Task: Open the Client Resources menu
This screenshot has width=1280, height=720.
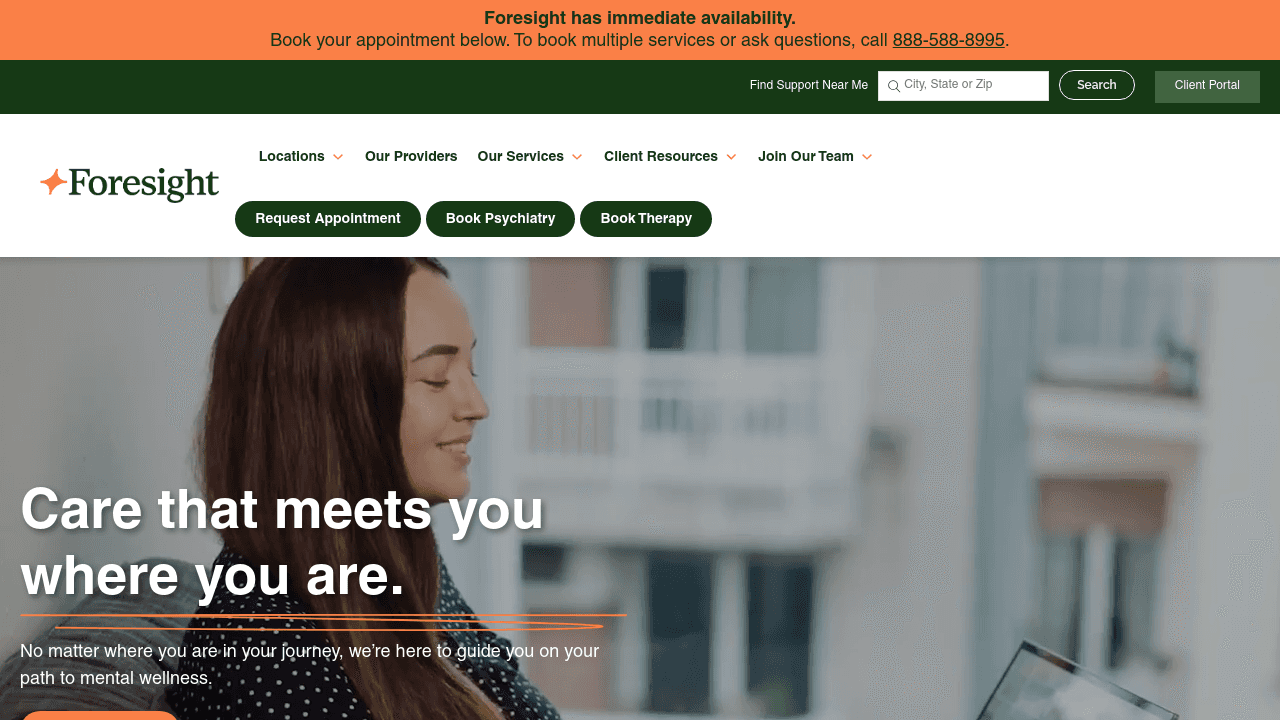Action: tap(661, 157)
